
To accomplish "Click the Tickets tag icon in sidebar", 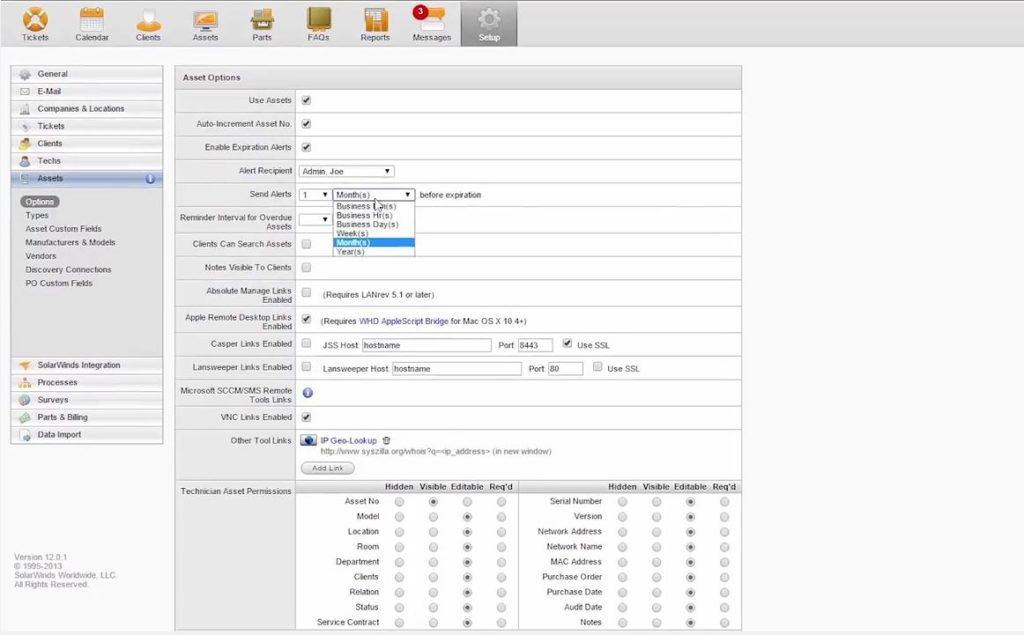I will pos(25,126).
